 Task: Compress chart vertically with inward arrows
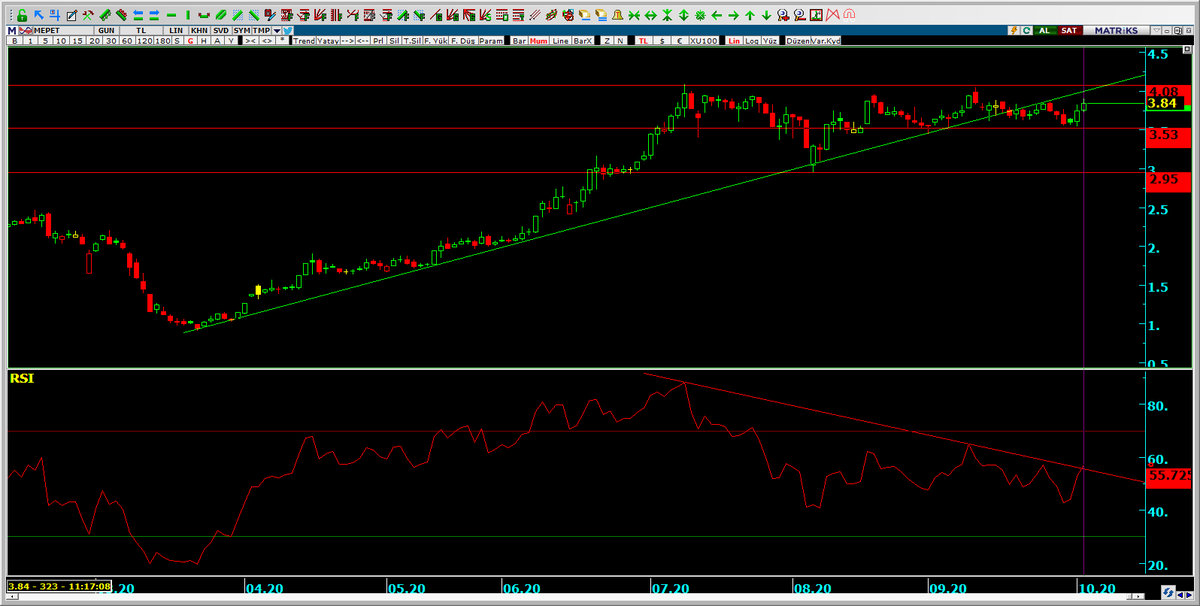point(667,15)
